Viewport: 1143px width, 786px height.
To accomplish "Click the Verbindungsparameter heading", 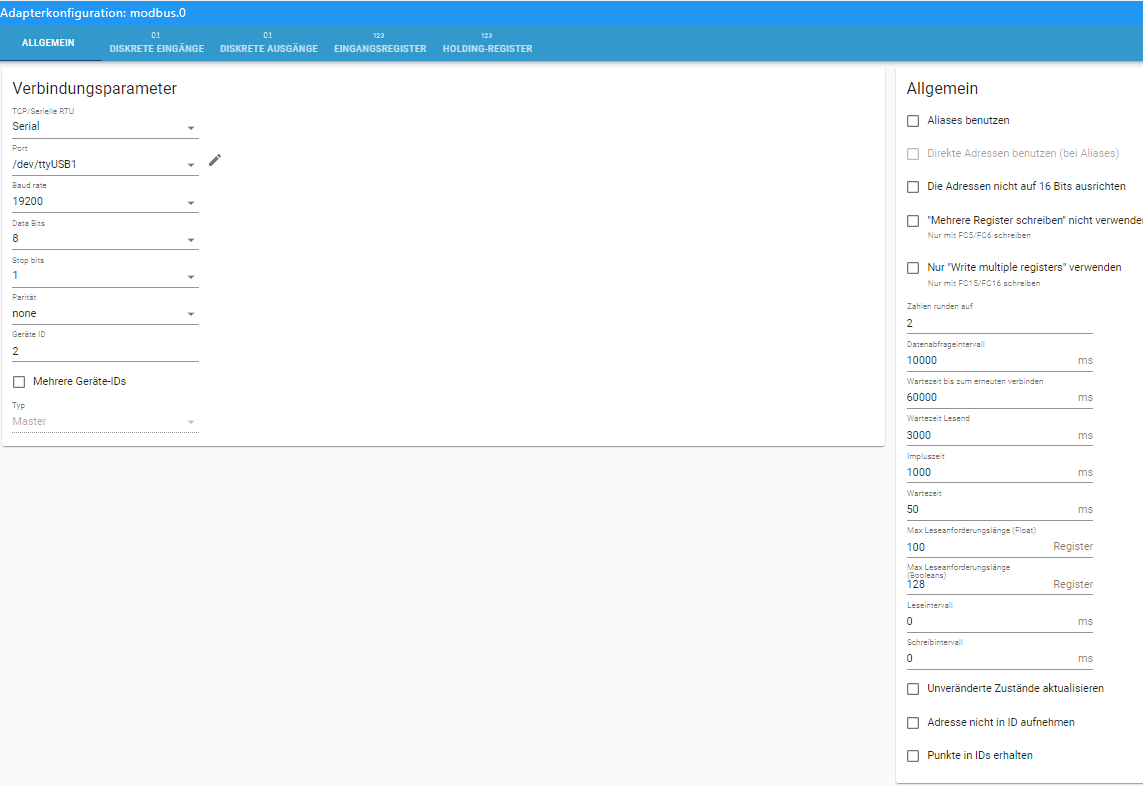I will click(95, 89).
